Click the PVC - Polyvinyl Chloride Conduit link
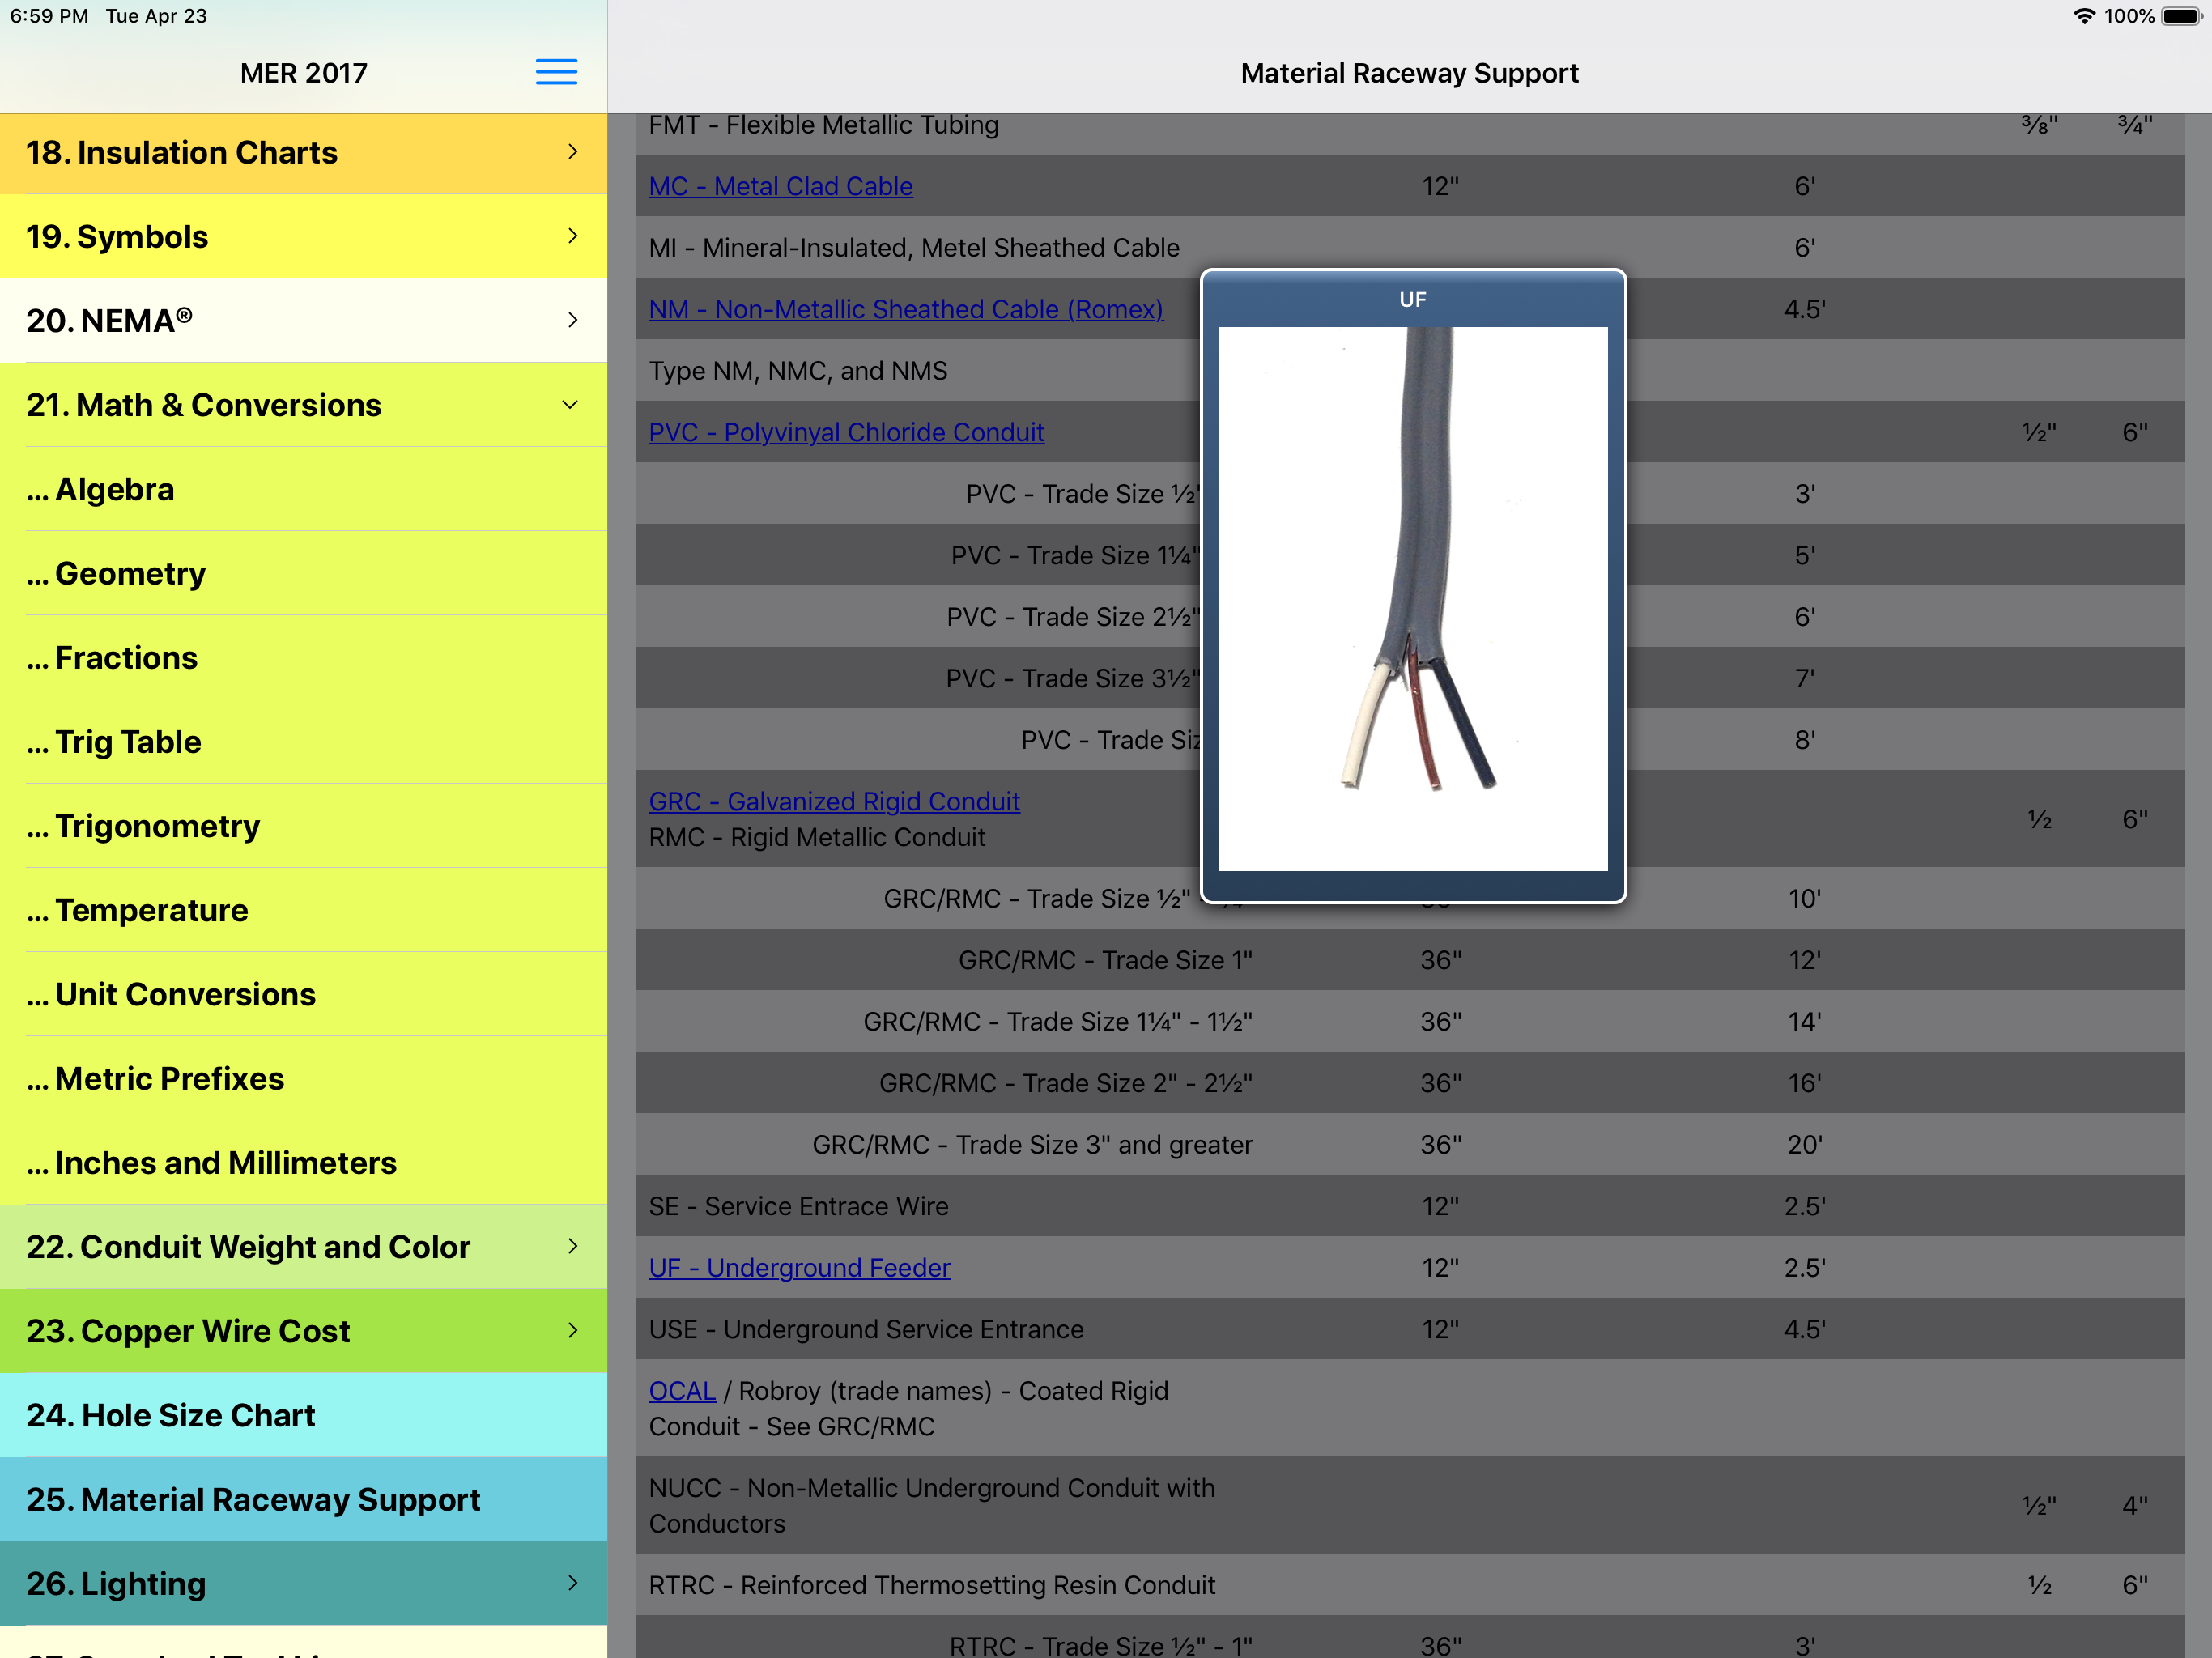The width and height of the screenshot is (2212, 1658). (x=846, y=432)
